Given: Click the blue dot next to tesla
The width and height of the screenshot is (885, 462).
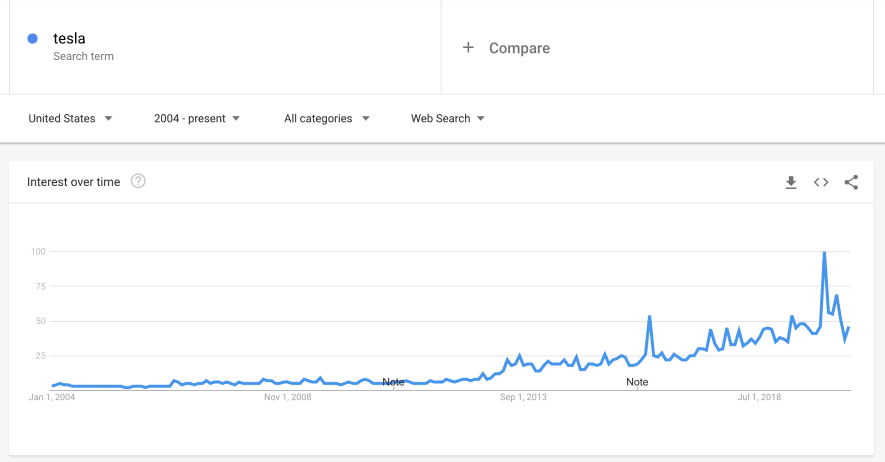Looking at the screenshot, I should click(33, 38).
